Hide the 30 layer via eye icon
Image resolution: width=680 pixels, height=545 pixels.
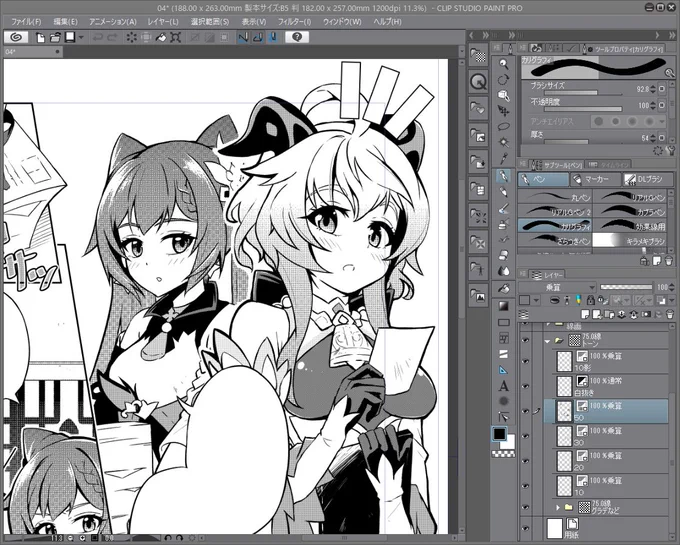click(526, 436)
